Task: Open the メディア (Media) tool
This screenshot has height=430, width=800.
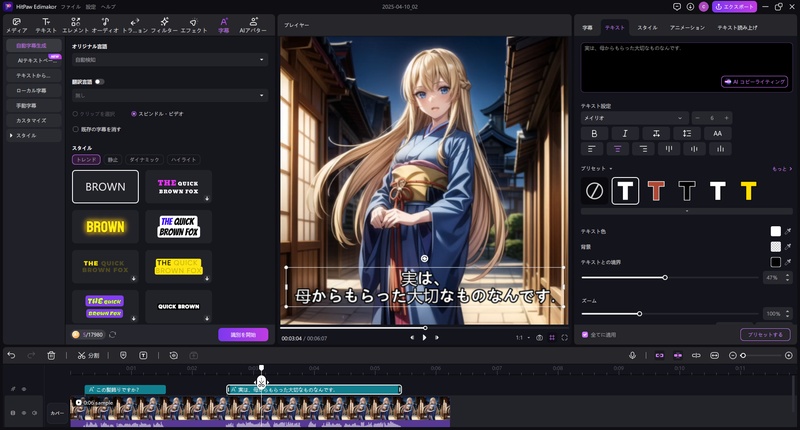Action: click(16, 25)
